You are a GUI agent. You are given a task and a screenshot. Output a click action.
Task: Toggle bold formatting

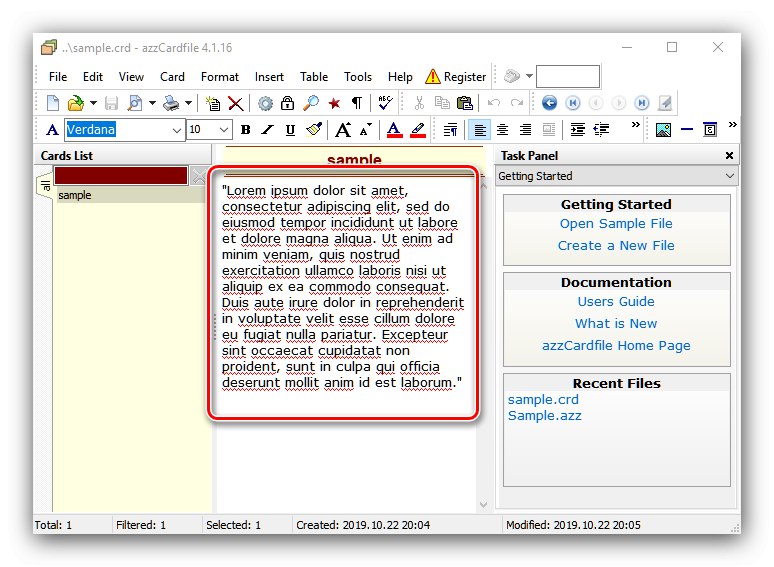245,130
